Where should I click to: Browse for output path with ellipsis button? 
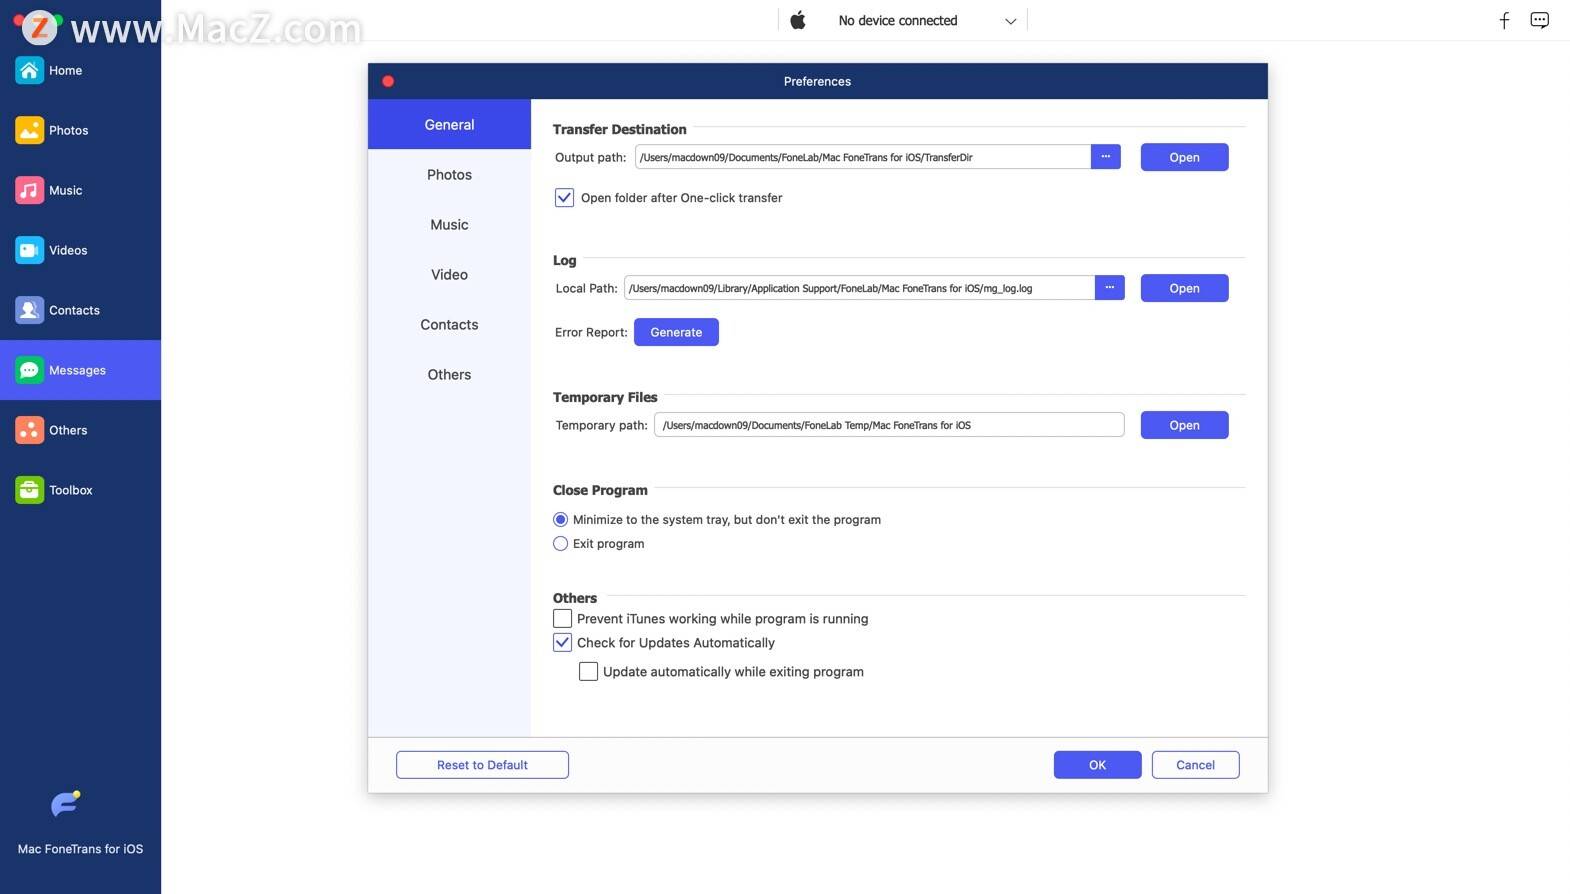pos(1105,157)
